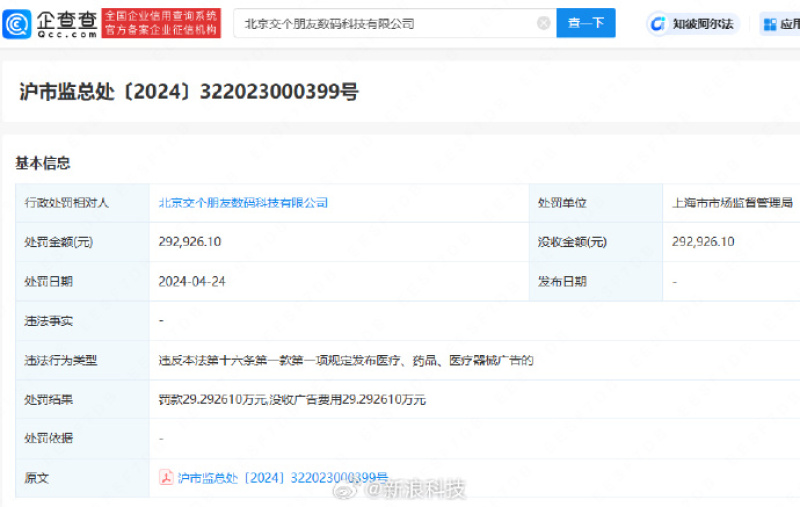Select the 处罚结果 label cell
The image size is (800, 507).
pos(82,399)
